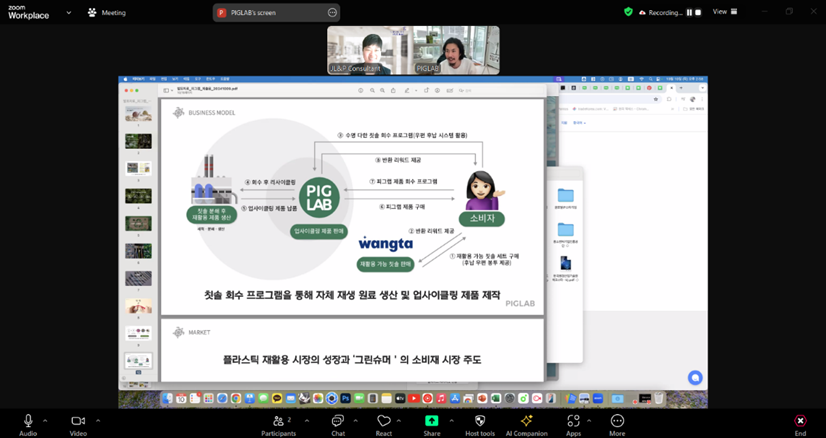826x438 pixels.
Task: Open the React emoji menu
Action: coord(384,425)
